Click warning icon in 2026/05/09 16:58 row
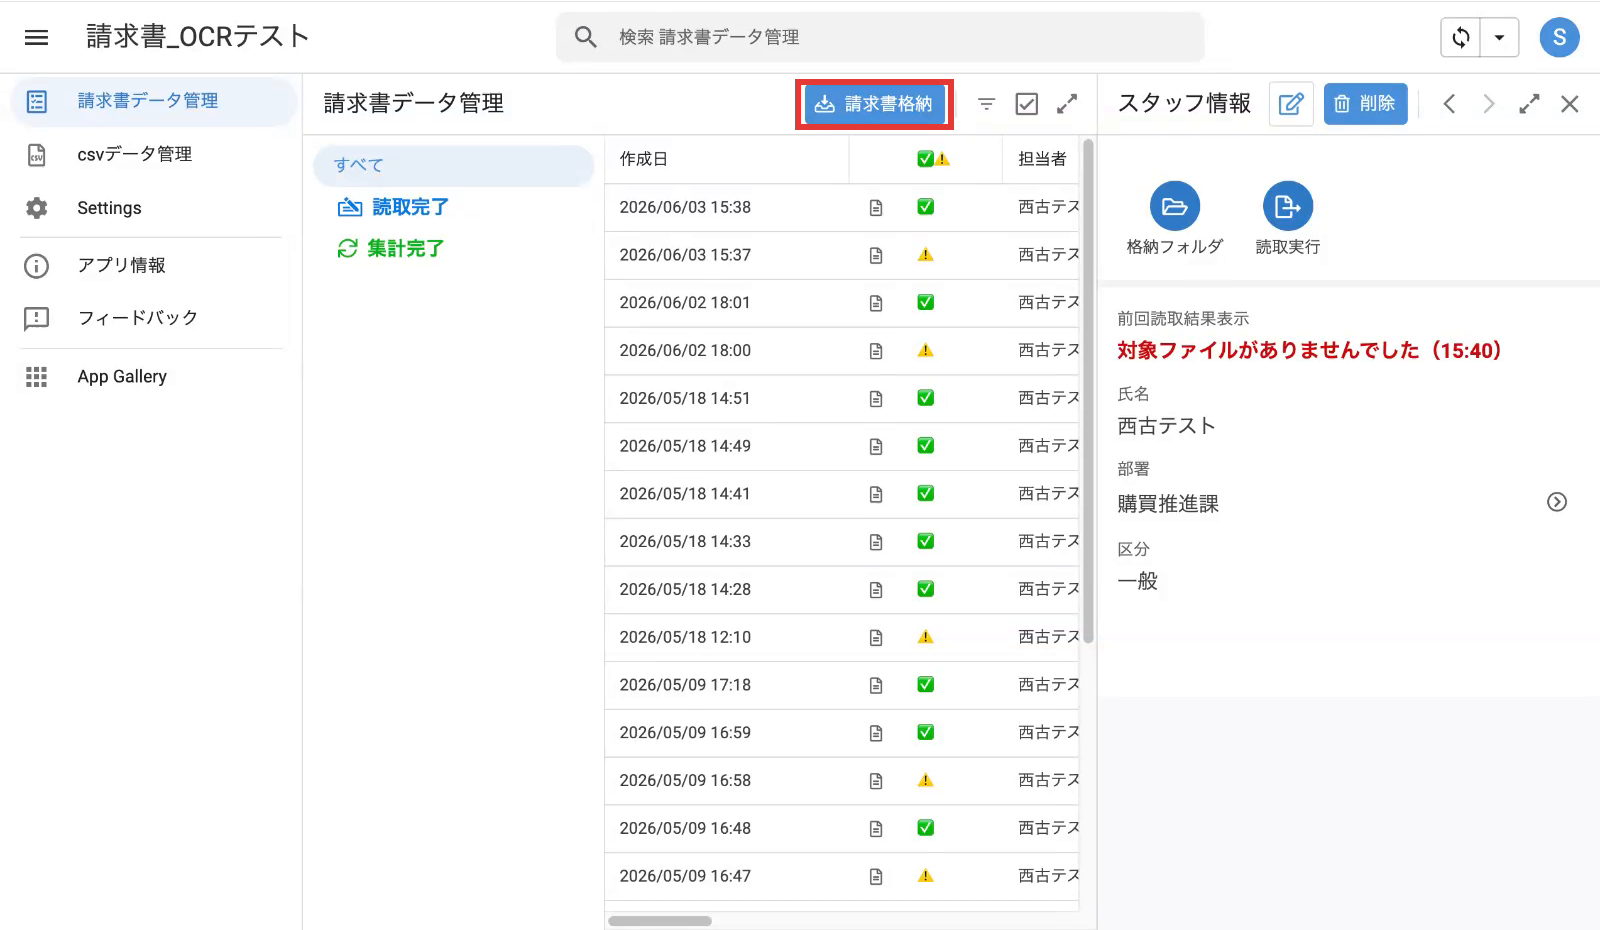 (926, 780)
